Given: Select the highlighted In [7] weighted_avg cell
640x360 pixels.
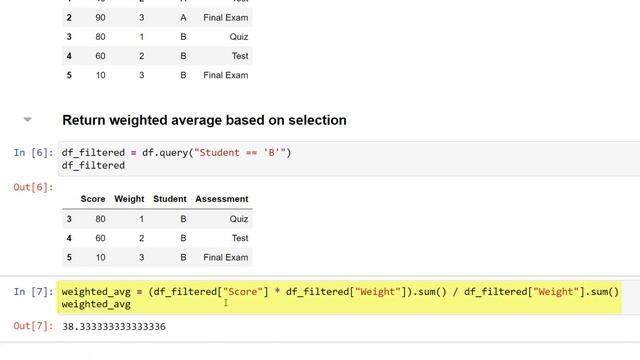Looking at the screenshot, I should click(340, 298).
